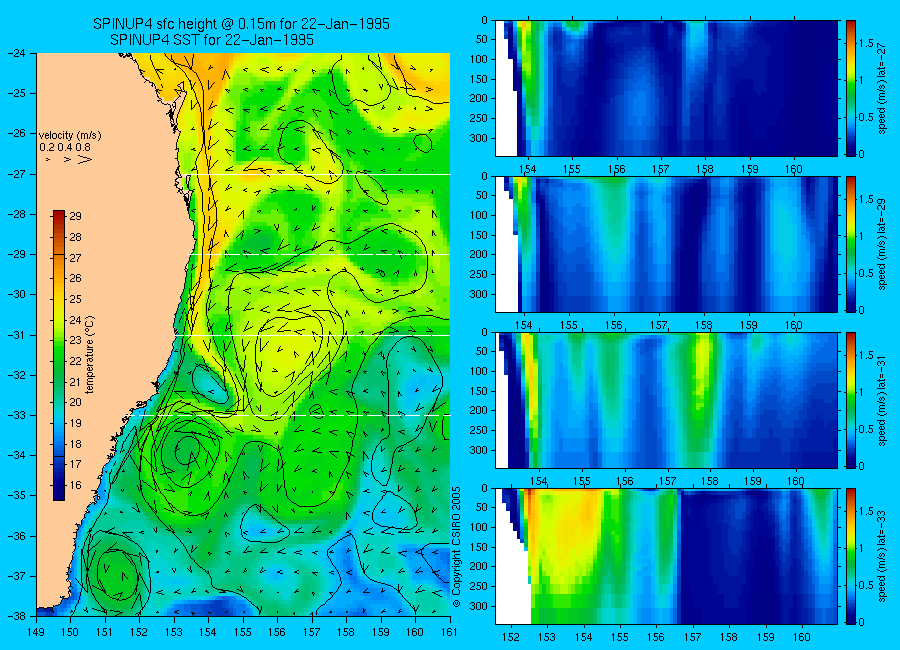Click the "29" tick on the temperature bar
The image size is (900, 650).
coord(75,216)
